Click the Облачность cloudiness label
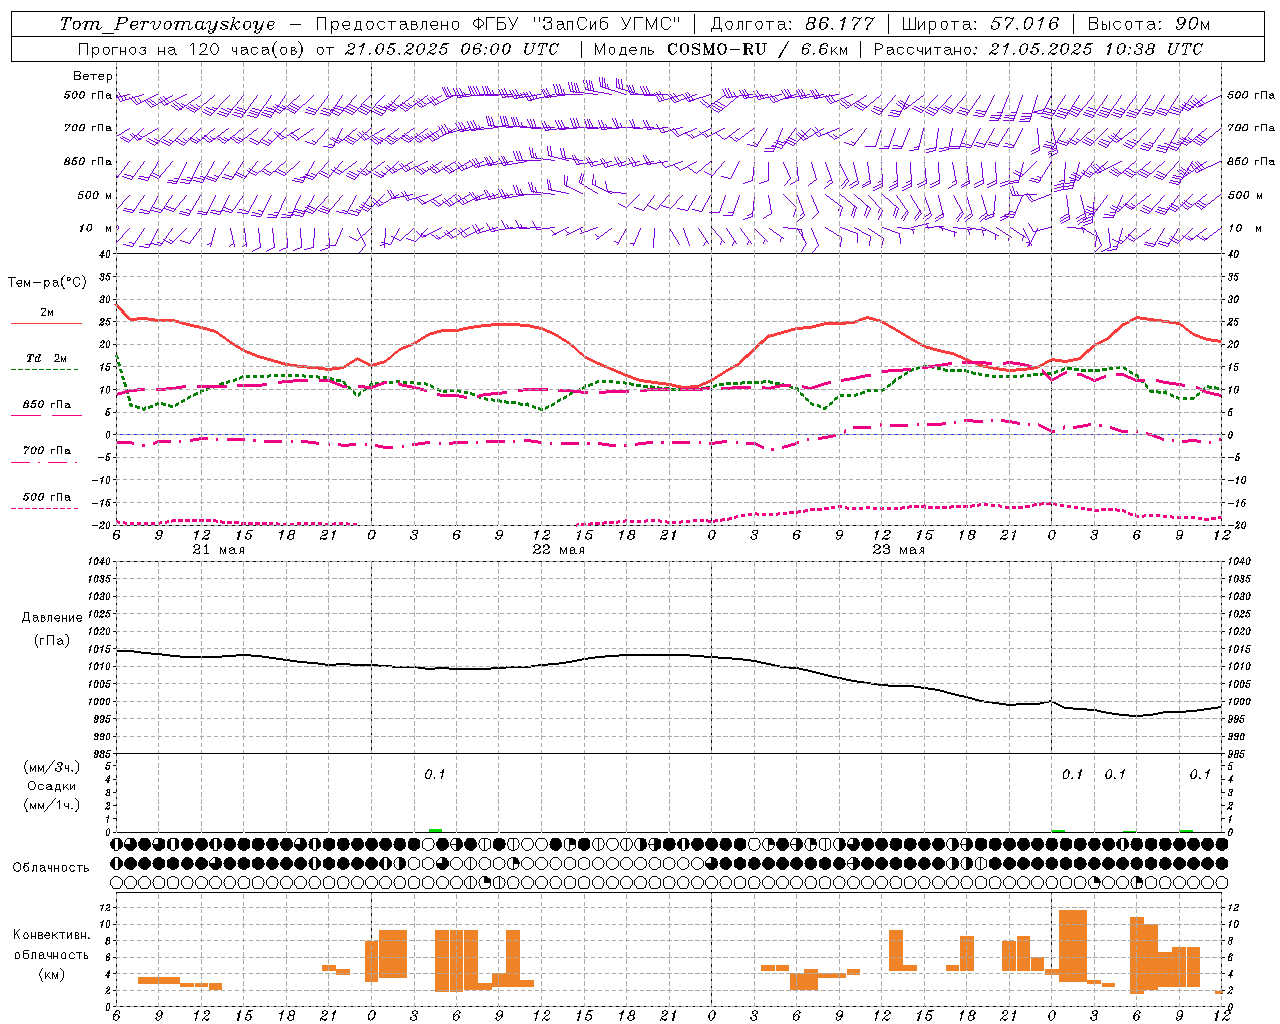 click(x=51, y=867)
